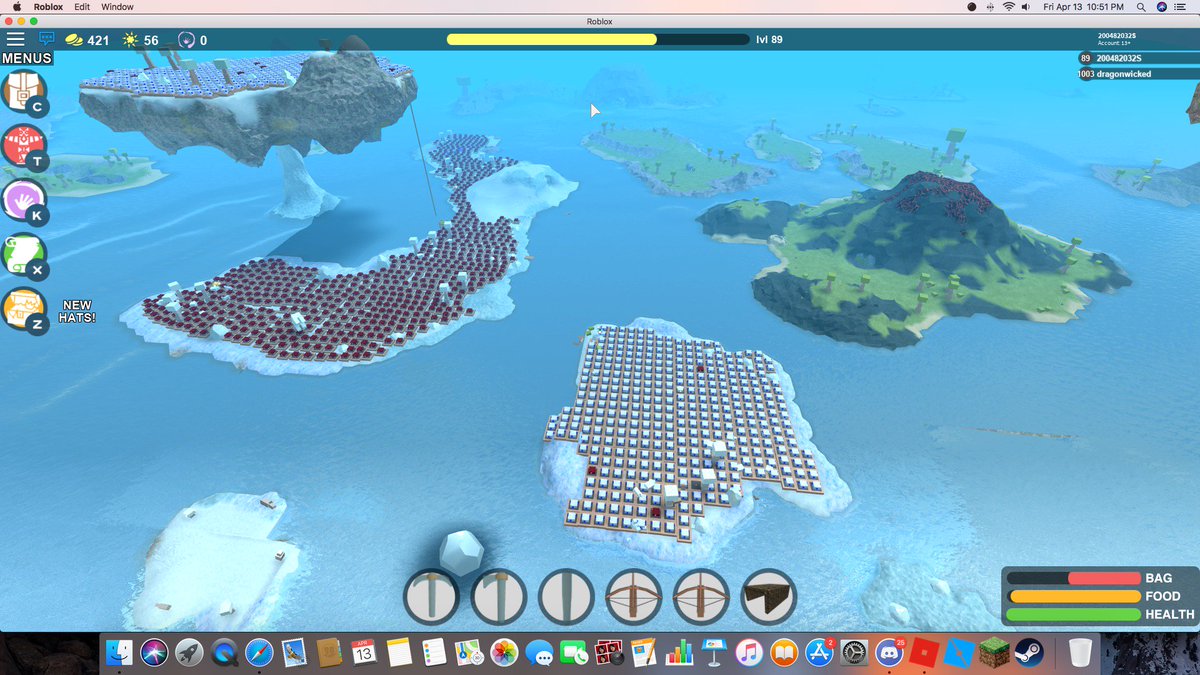Click the sun counter showing 56
The height and width of the screenshot is (675, 1200).
point(140,40)
